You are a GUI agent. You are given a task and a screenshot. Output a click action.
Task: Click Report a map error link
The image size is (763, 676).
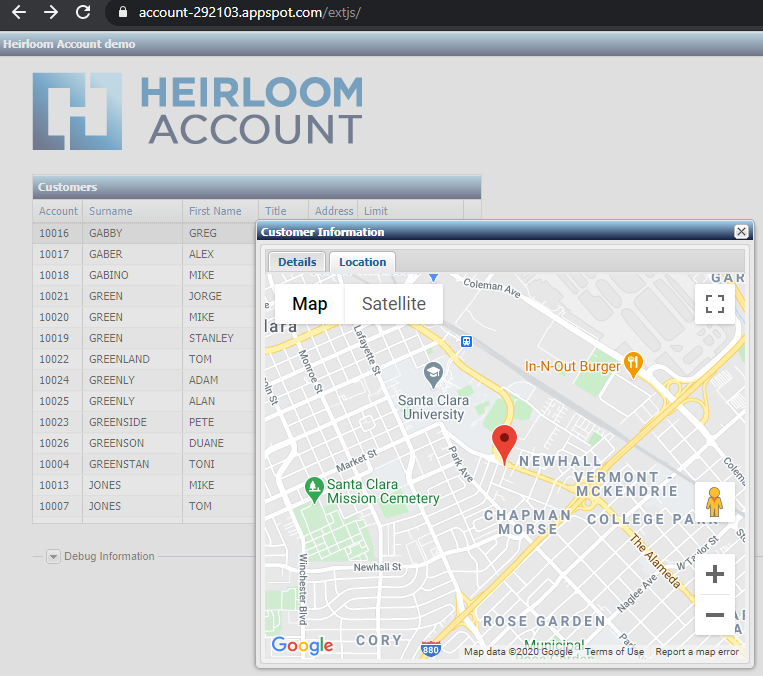(x=697, y=652)
